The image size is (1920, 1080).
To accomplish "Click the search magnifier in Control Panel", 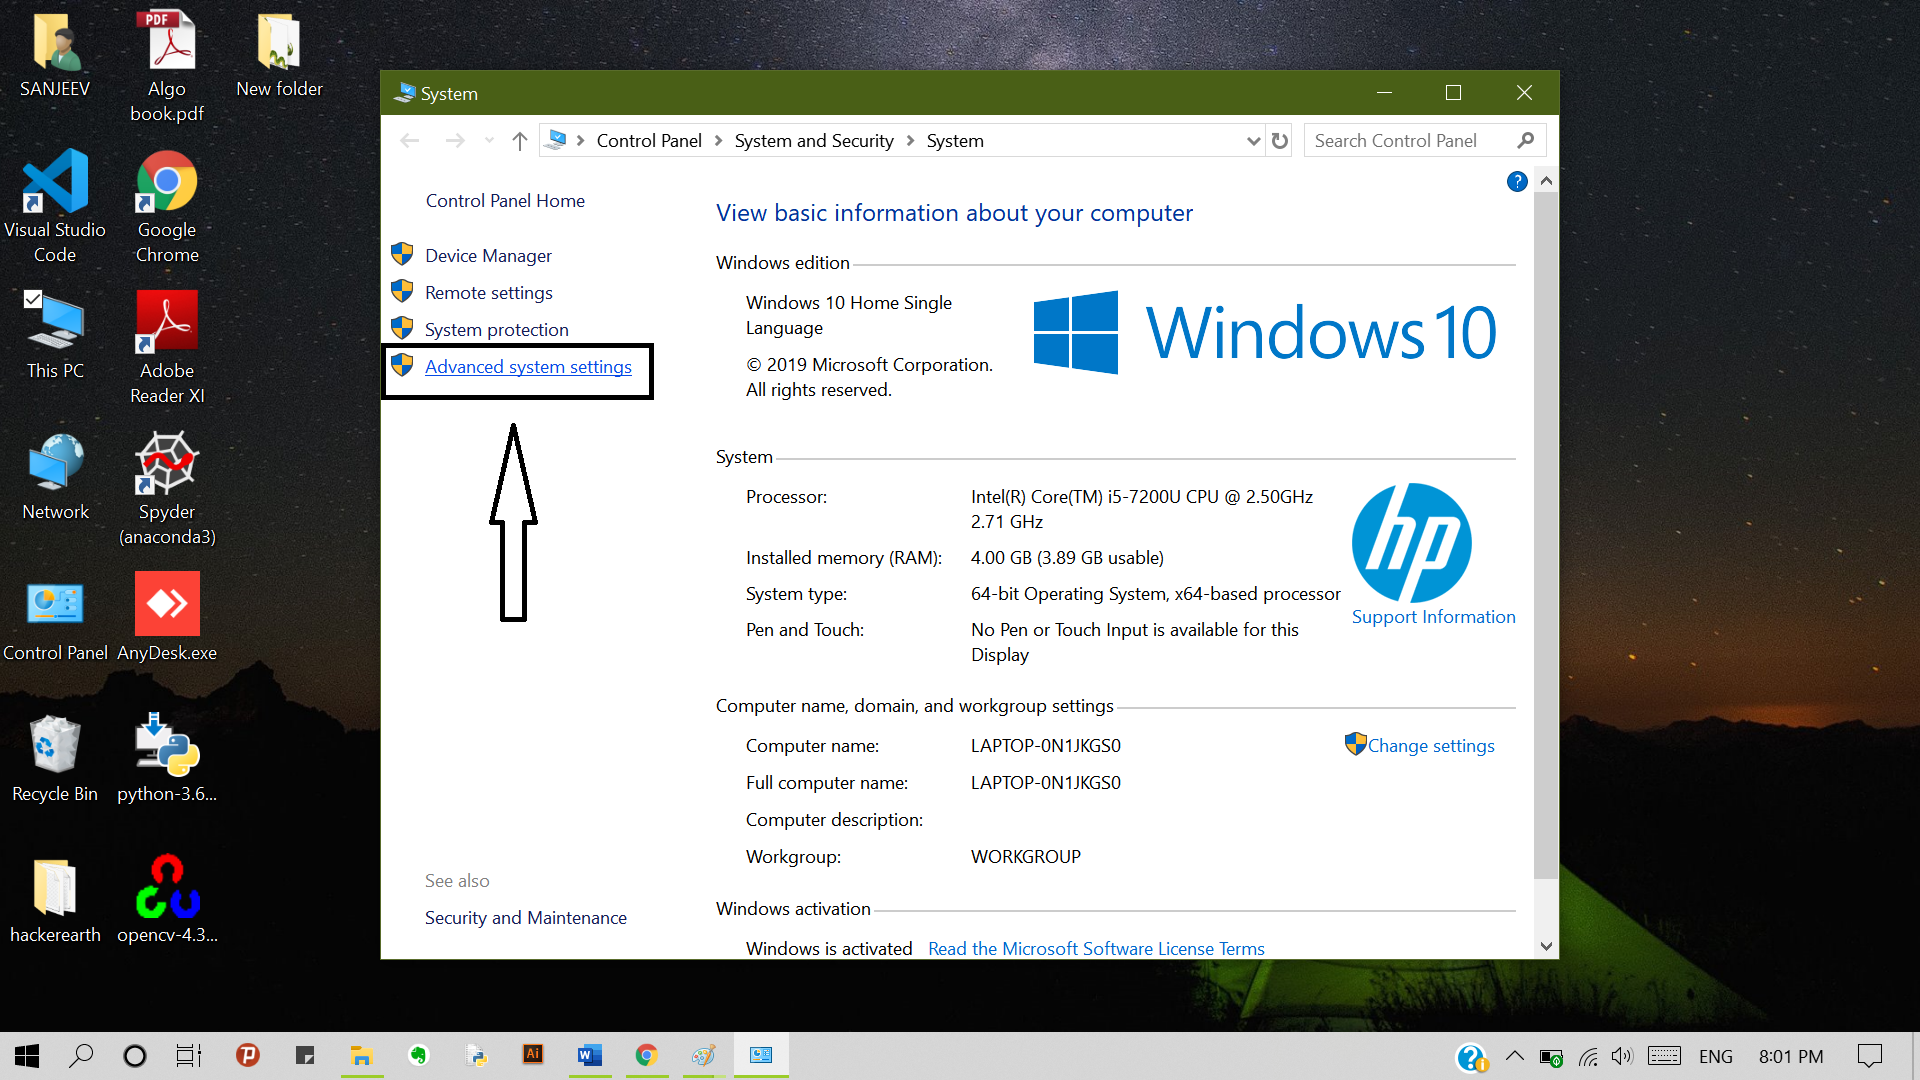I will point(1525,141).
